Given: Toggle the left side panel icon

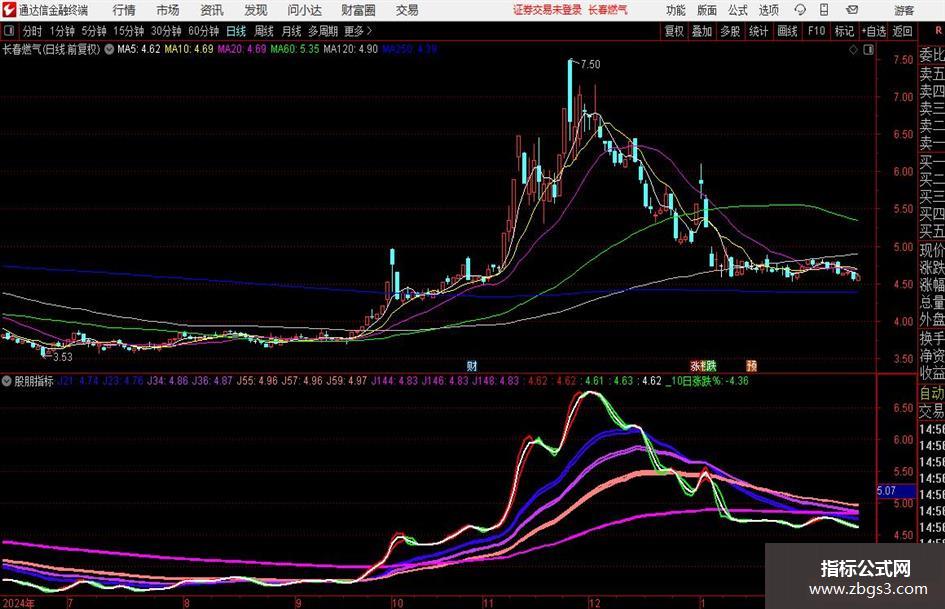Looking at the screenshot, I should [x=9, y=31].
